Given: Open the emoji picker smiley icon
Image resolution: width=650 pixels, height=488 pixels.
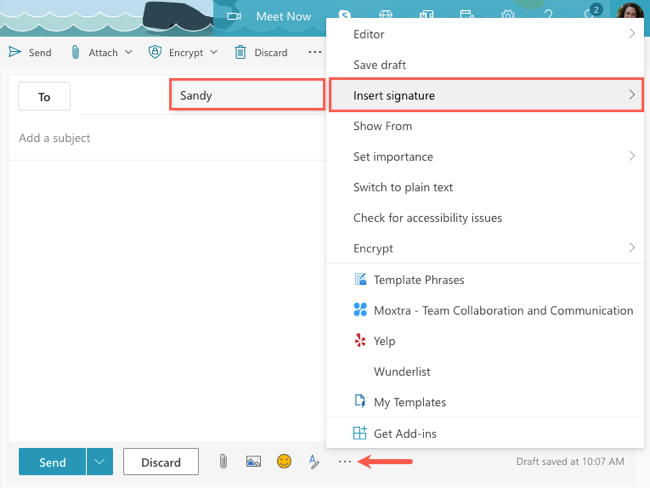Looking at the screenshot, I should (x=284, y=462).
